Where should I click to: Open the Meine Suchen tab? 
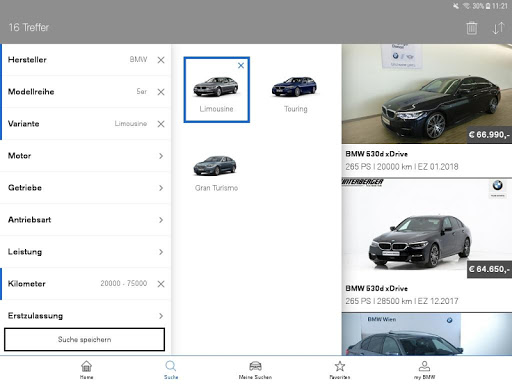click(255, 370)
